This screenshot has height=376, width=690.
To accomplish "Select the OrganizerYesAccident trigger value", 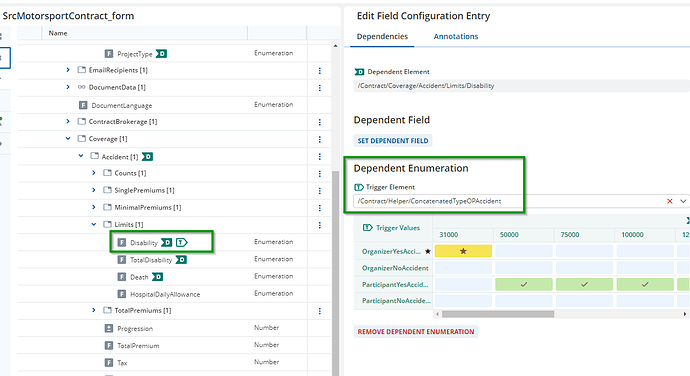I will click(391, 251).
